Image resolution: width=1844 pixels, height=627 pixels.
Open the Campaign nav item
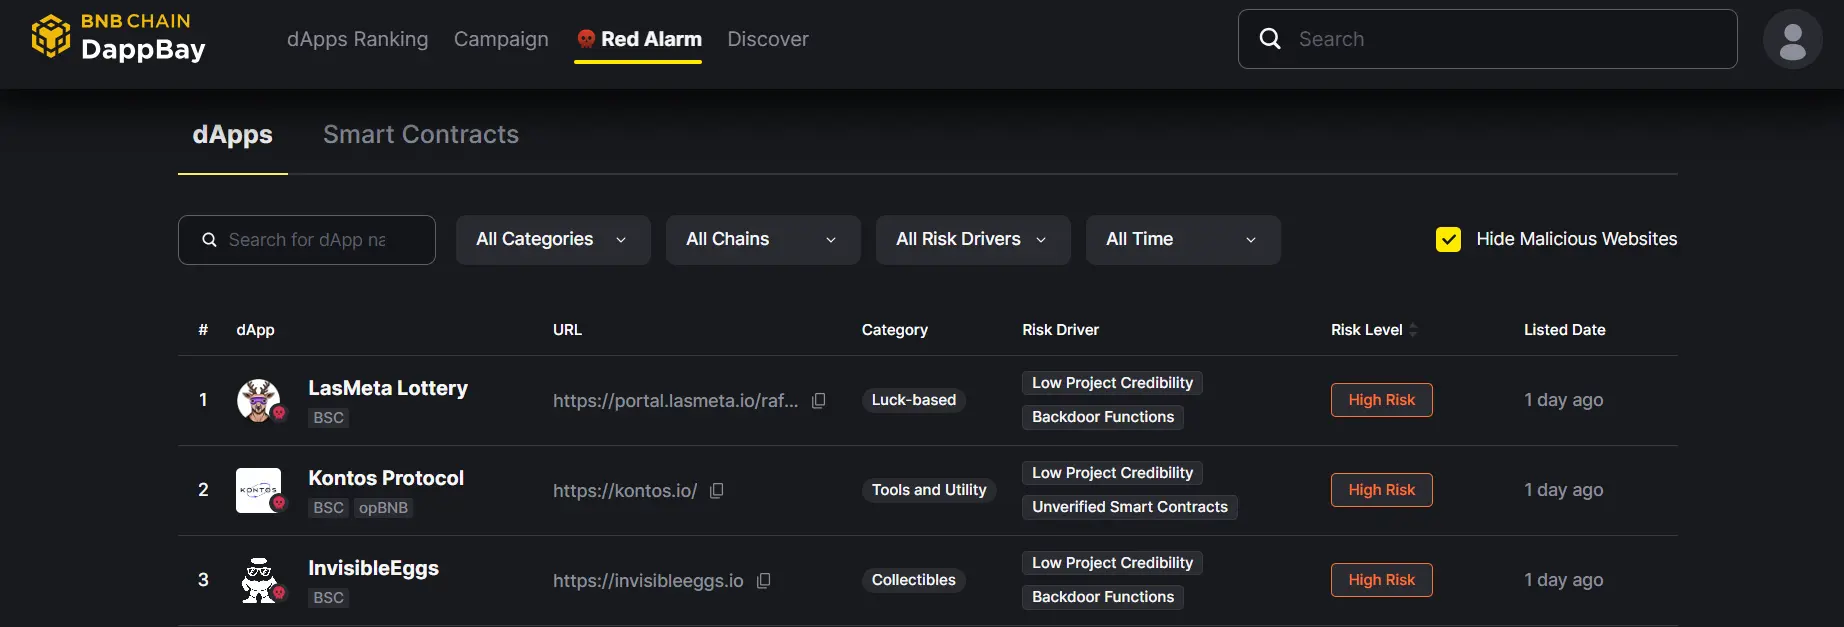pos(501,39)
